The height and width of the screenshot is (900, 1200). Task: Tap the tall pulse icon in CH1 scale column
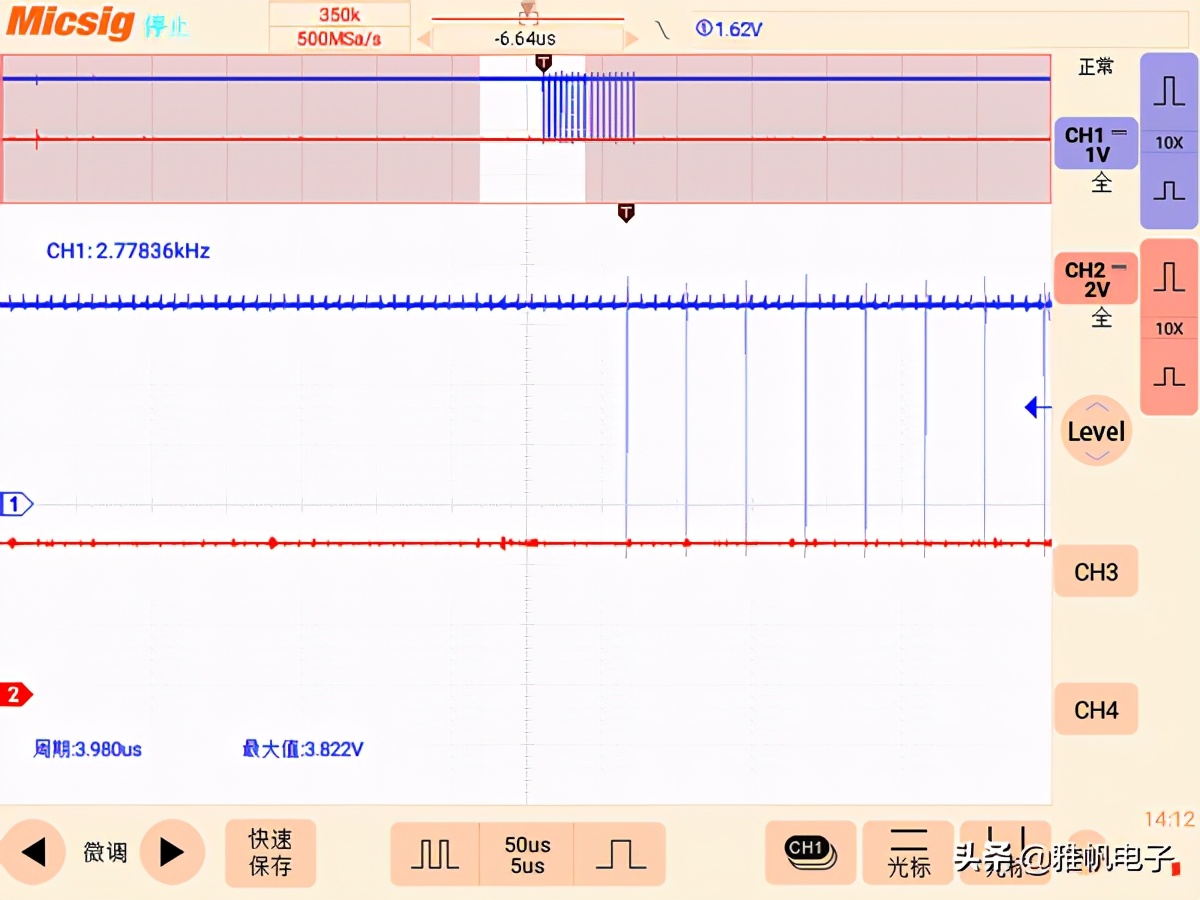click(x=1169, y=91)
